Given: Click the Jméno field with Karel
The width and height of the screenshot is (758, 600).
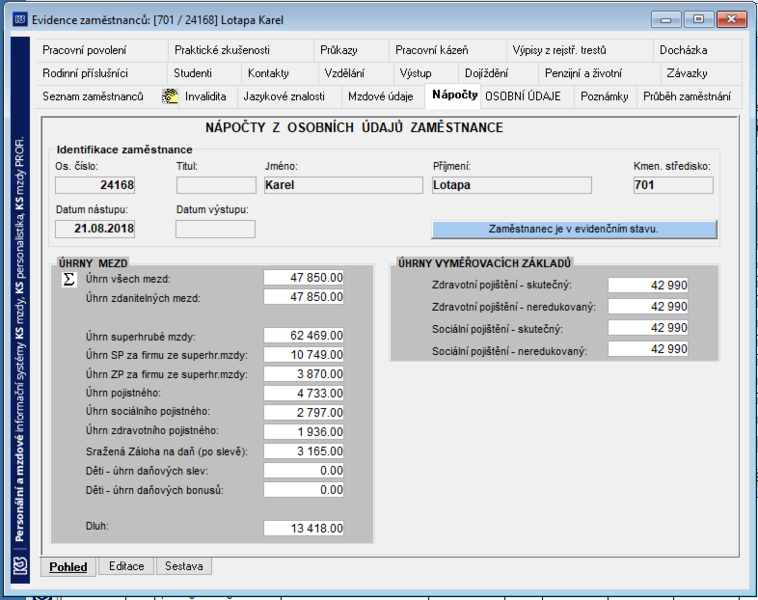Looking at the screenshot, I should [x=343, y=185].
